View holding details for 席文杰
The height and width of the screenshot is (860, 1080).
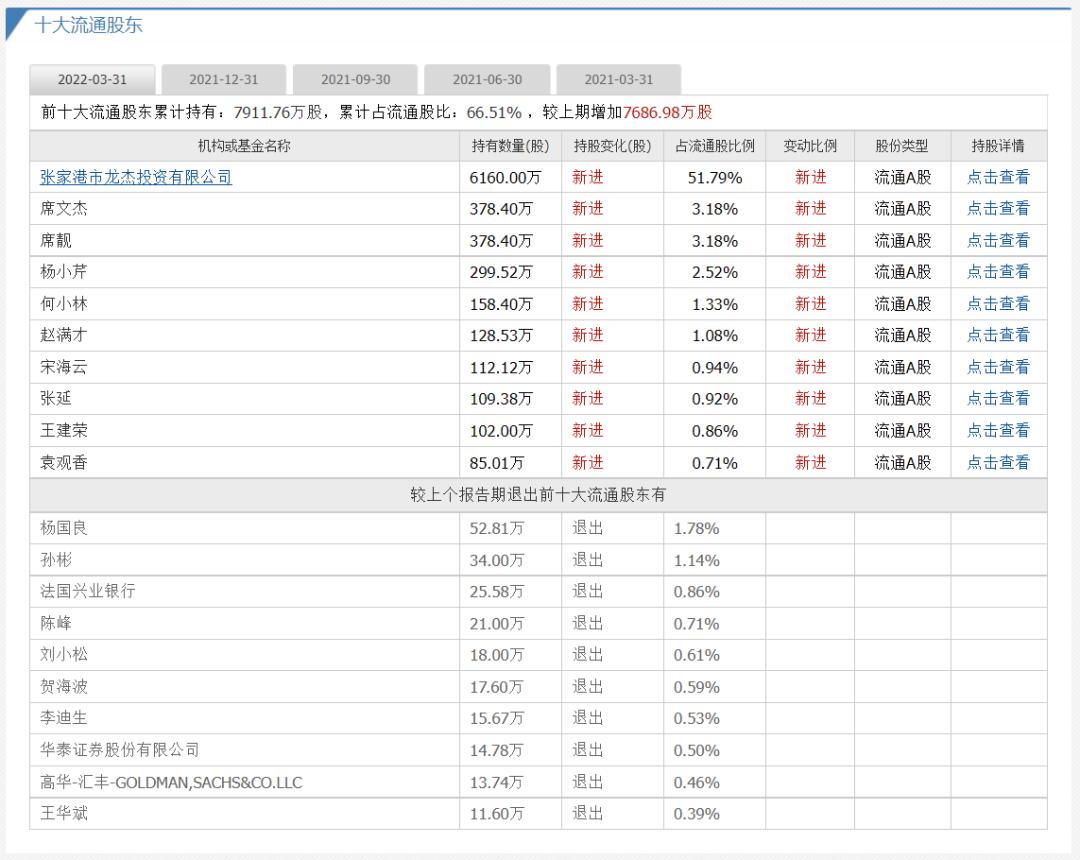[x=997, y=209]
